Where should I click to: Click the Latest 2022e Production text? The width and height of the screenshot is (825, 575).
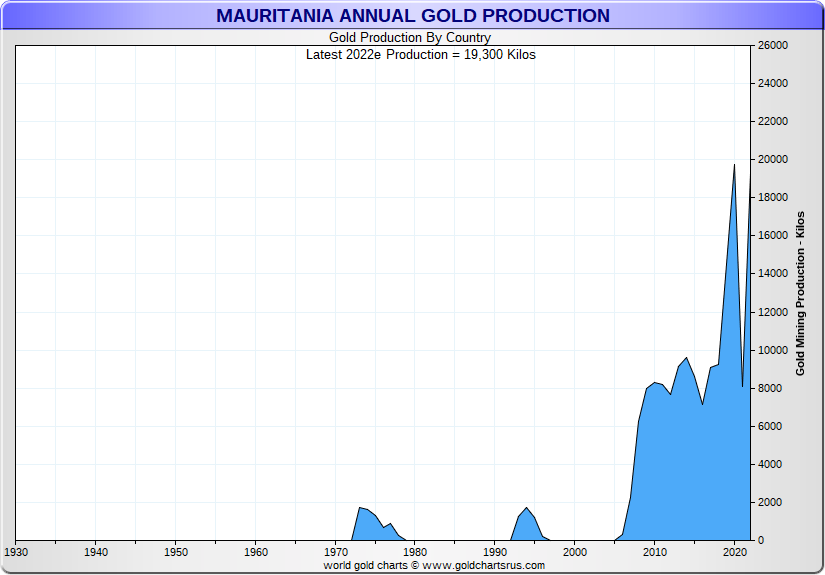pos(420,55)
